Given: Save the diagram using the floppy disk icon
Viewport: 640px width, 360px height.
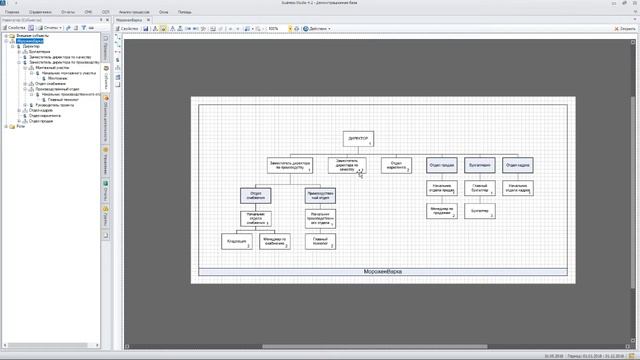Looking at the screenshot, I should pos(146,29).
